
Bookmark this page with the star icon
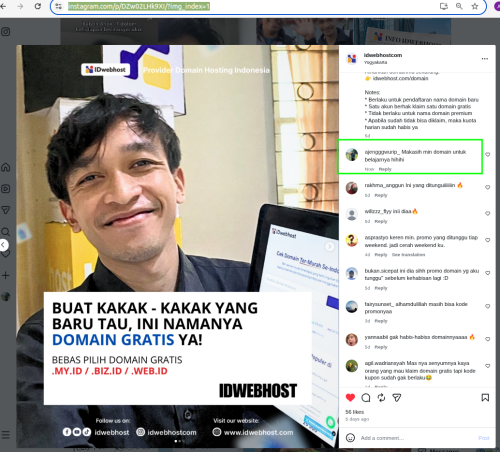475,6
